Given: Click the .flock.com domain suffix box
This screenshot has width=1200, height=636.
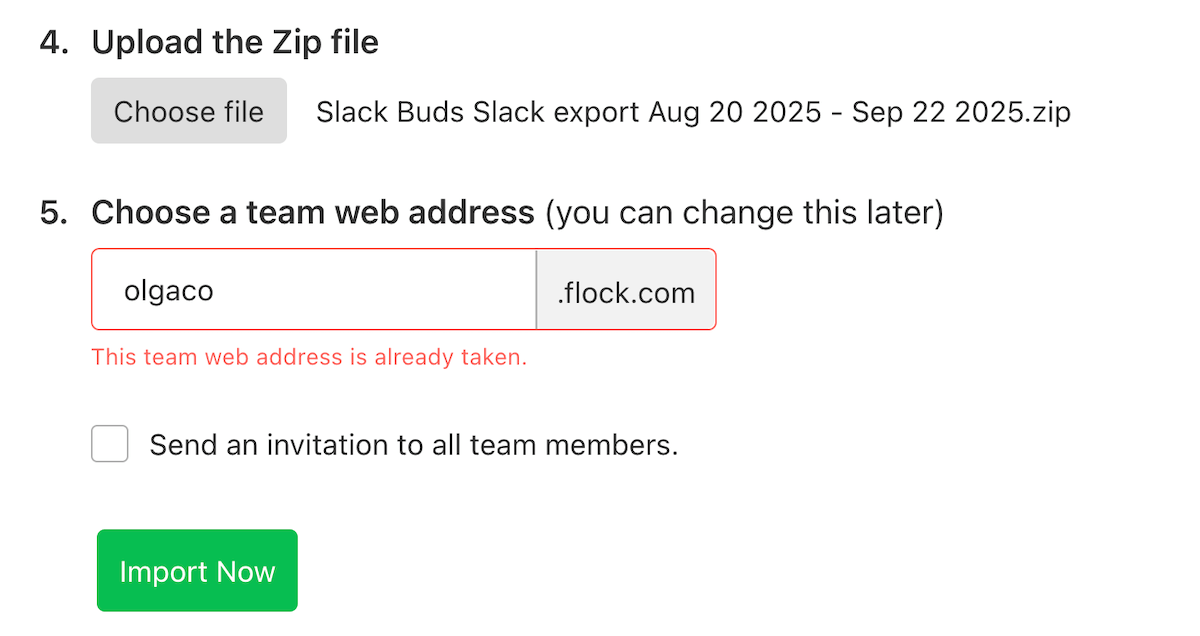Looking at the screenshot, I should tap(626, 290).
